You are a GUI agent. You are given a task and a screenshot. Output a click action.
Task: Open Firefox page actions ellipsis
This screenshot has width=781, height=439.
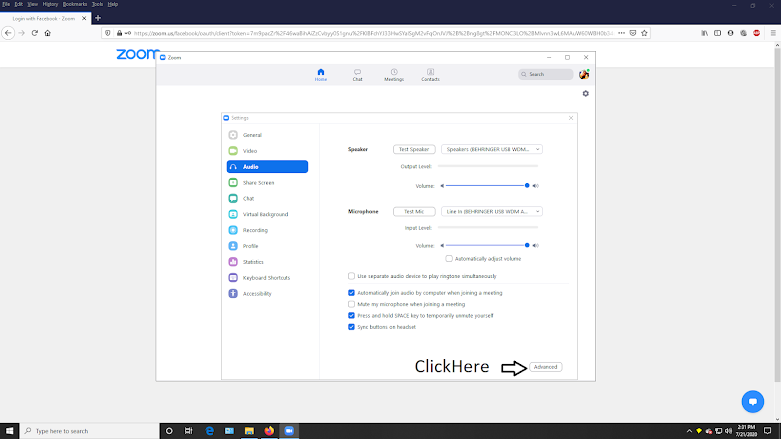(621, 33)
